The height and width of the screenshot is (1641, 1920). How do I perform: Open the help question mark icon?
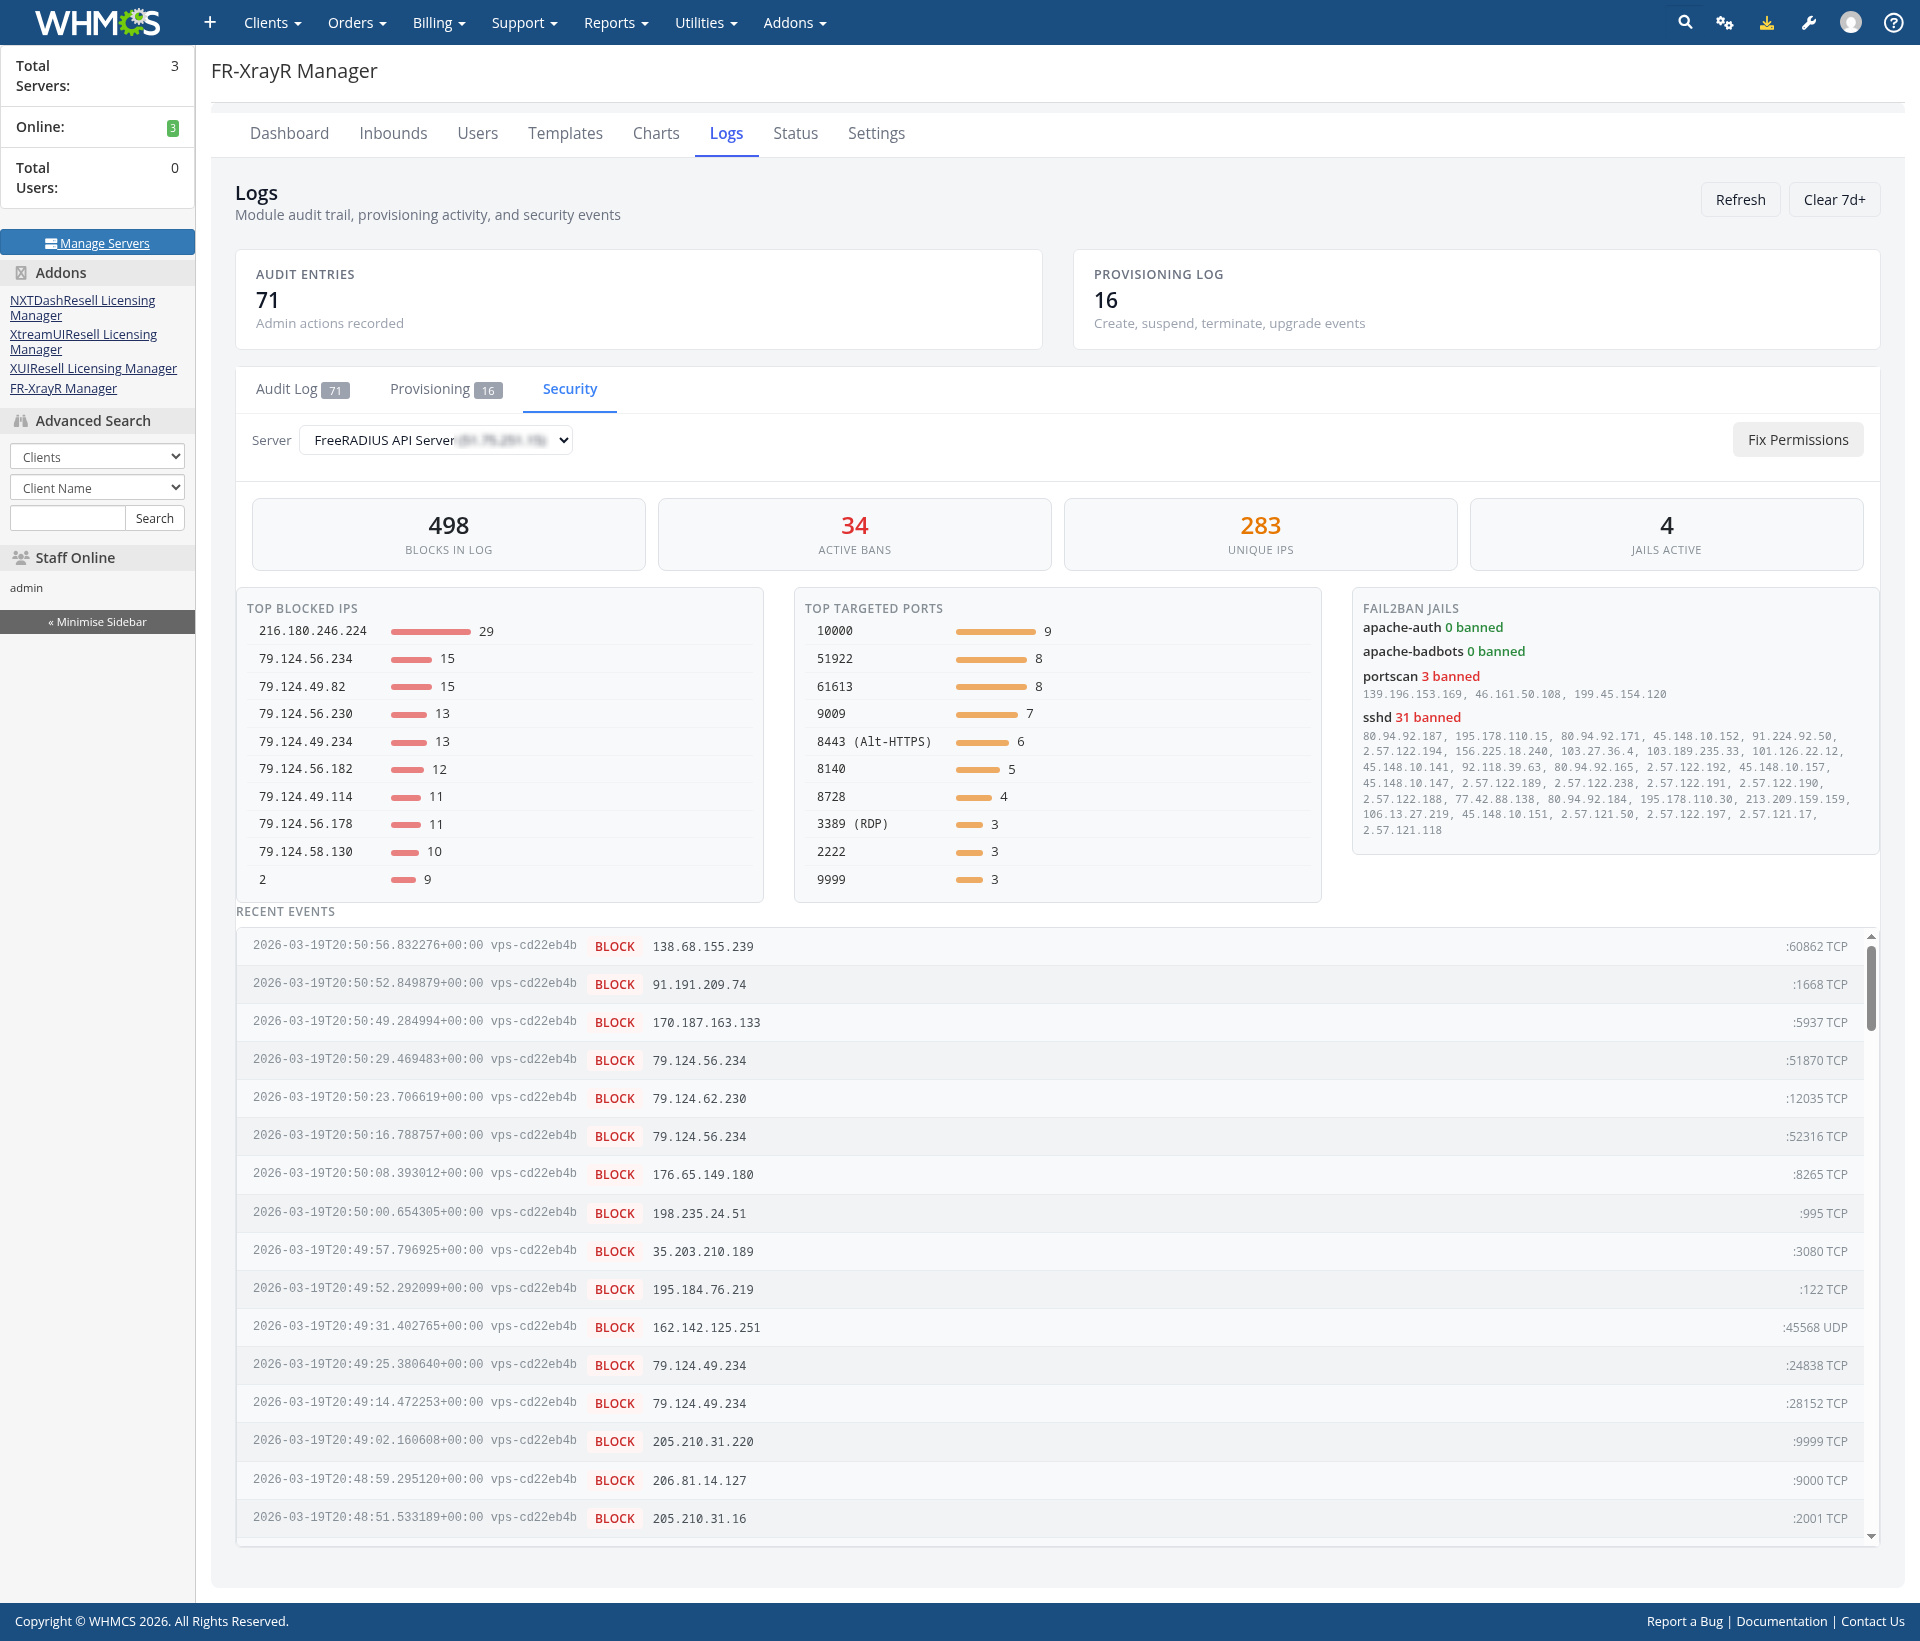1893,22
